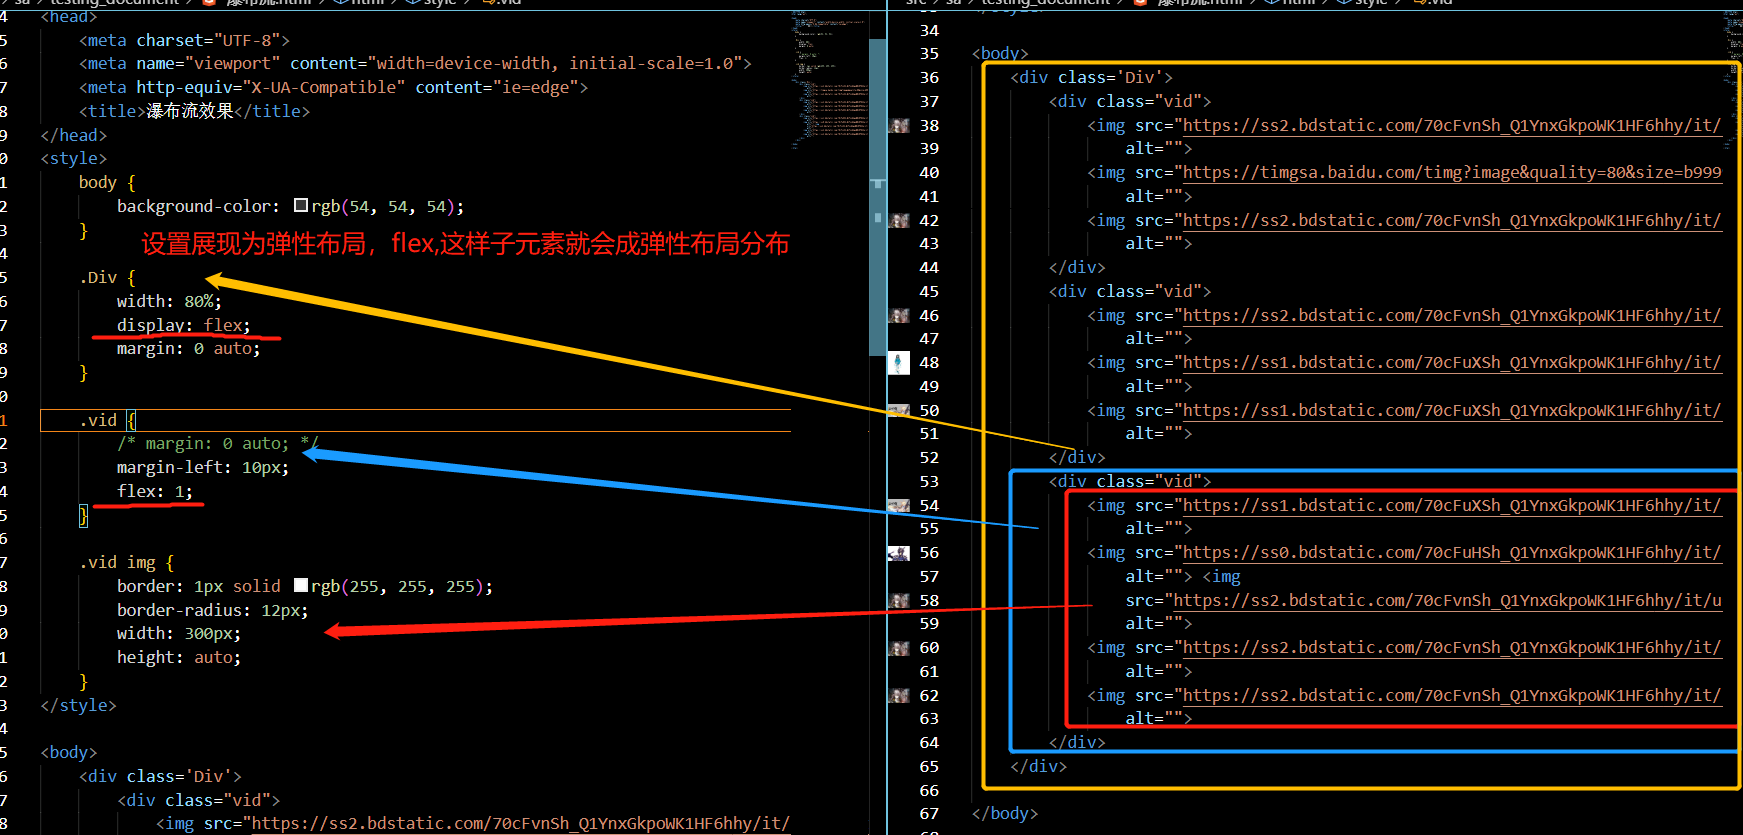Click the image preview icon beside line 58
This screenshot has width=1743, height=835.
click(899, 601)
